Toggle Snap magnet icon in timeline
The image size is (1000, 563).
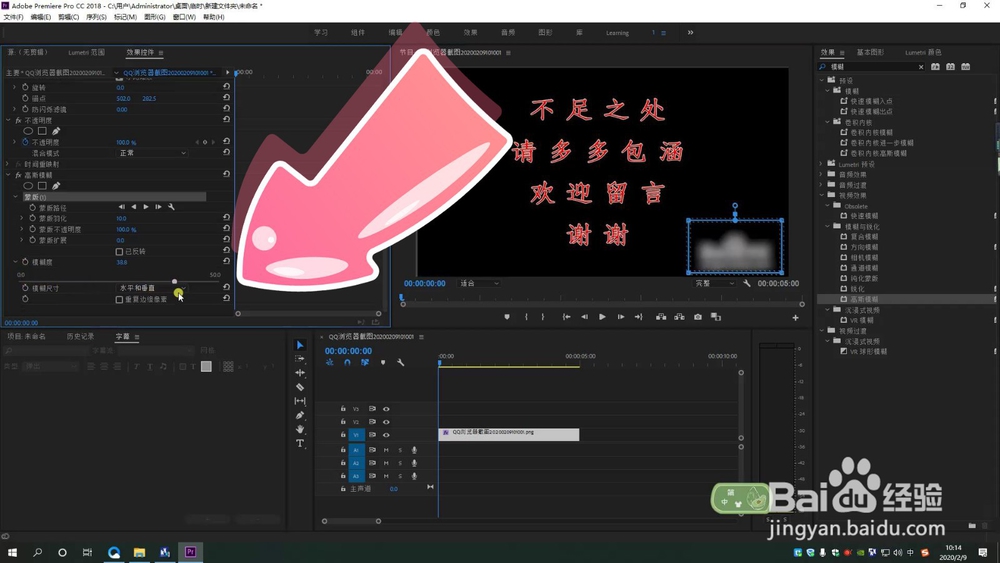click(x=347, y=362)
